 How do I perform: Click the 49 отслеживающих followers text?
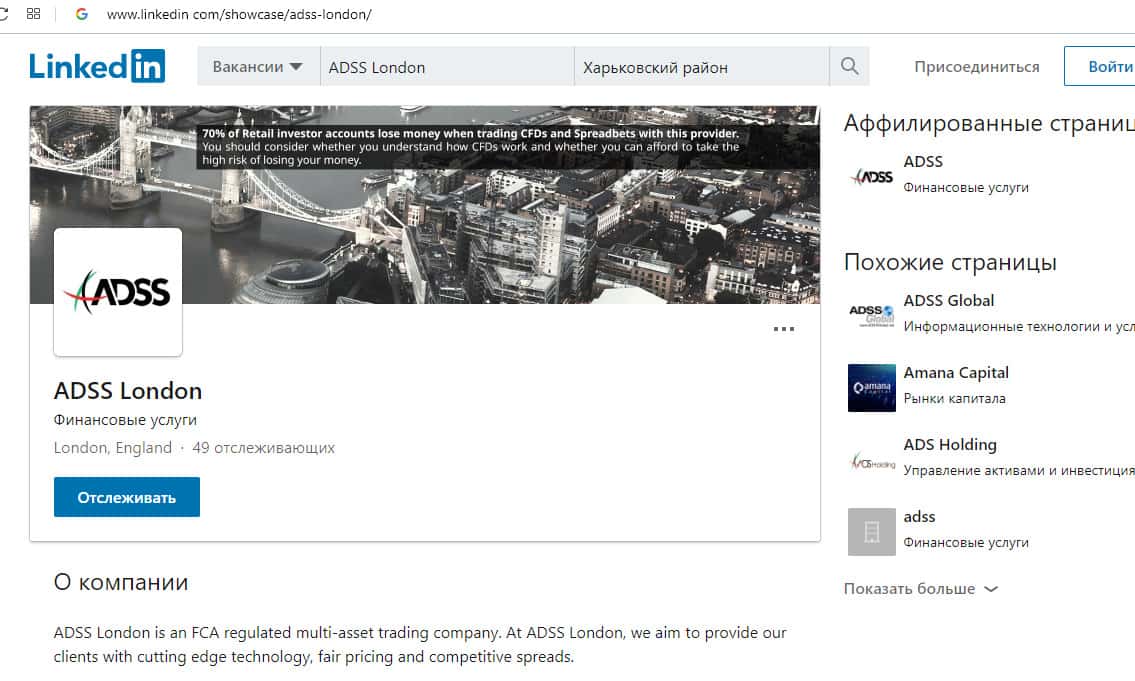263,448
